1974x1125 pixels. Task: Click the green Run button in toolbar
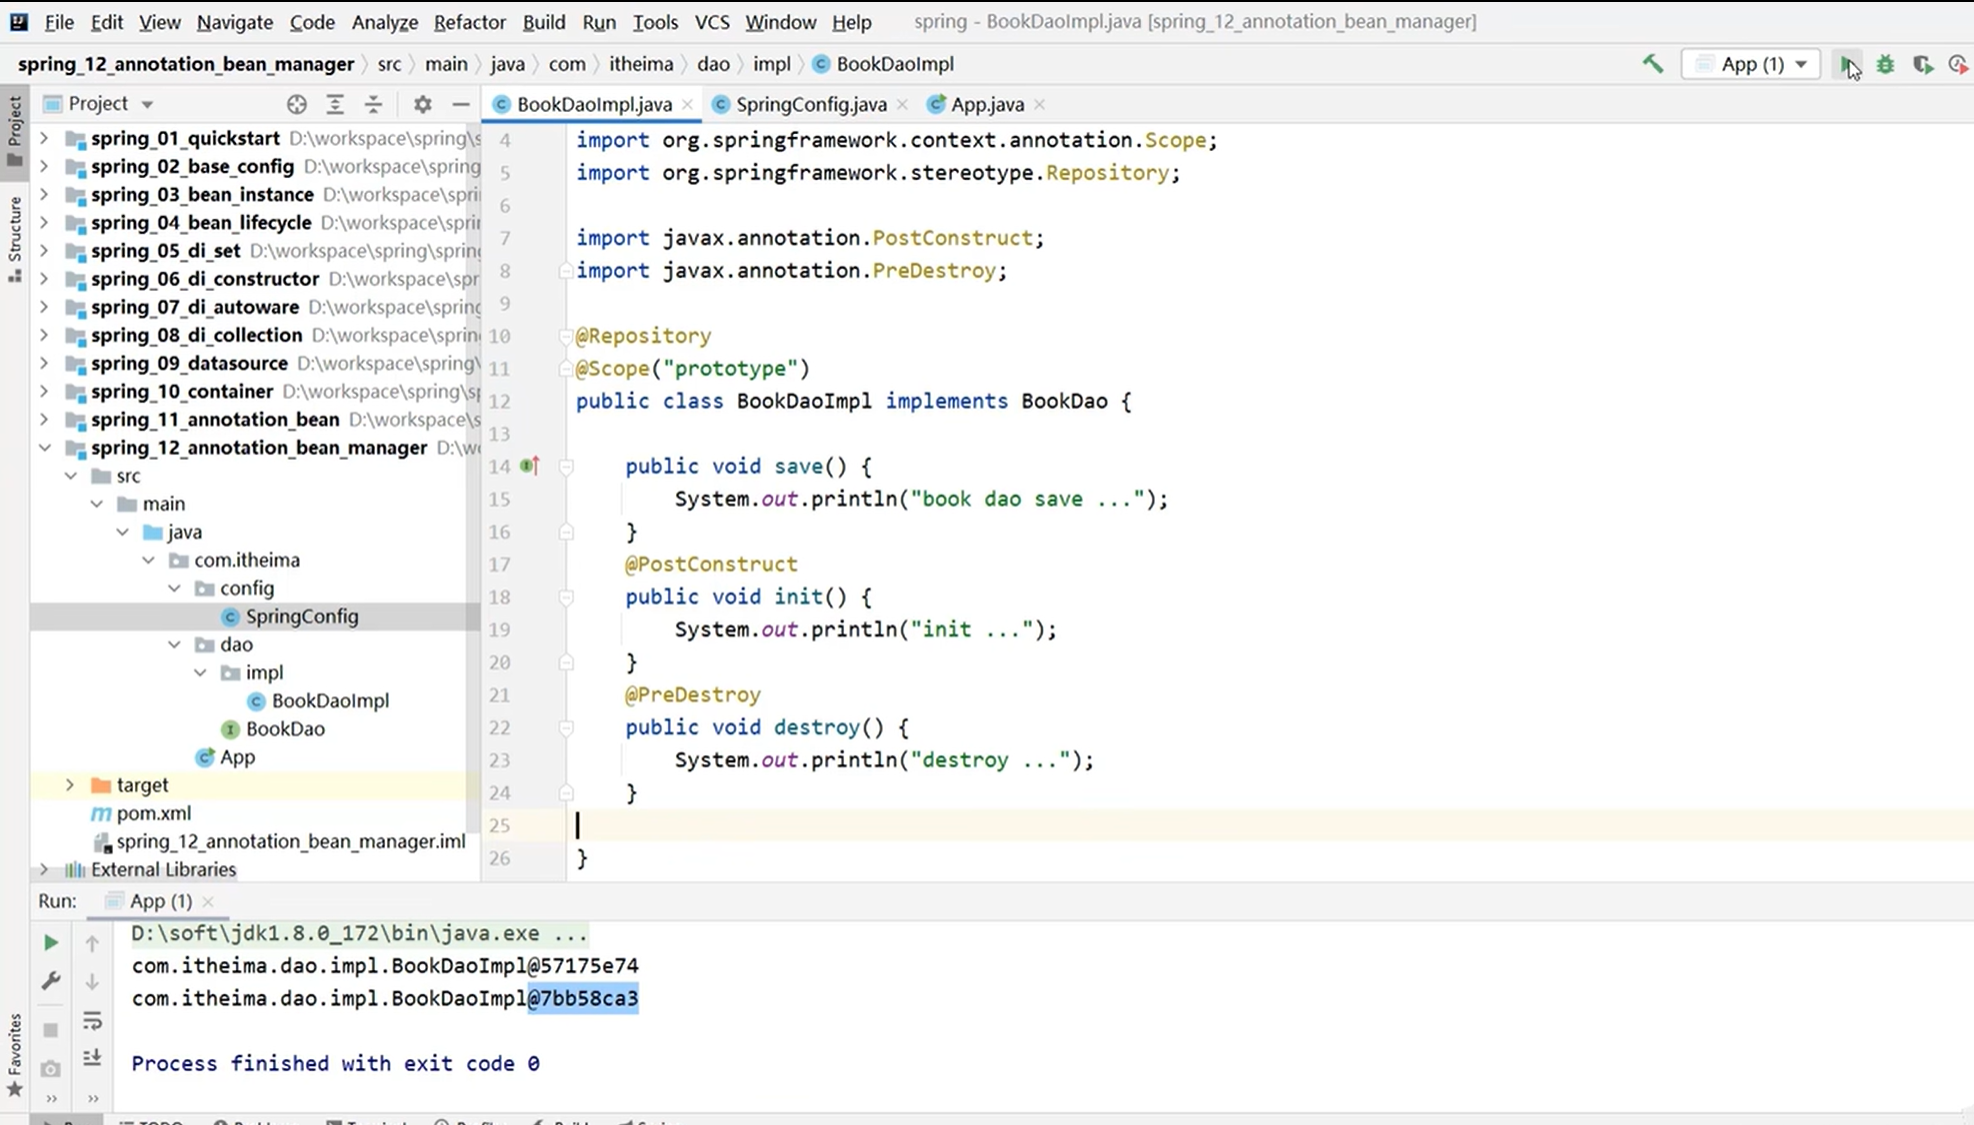click(x=1846, y=64)
